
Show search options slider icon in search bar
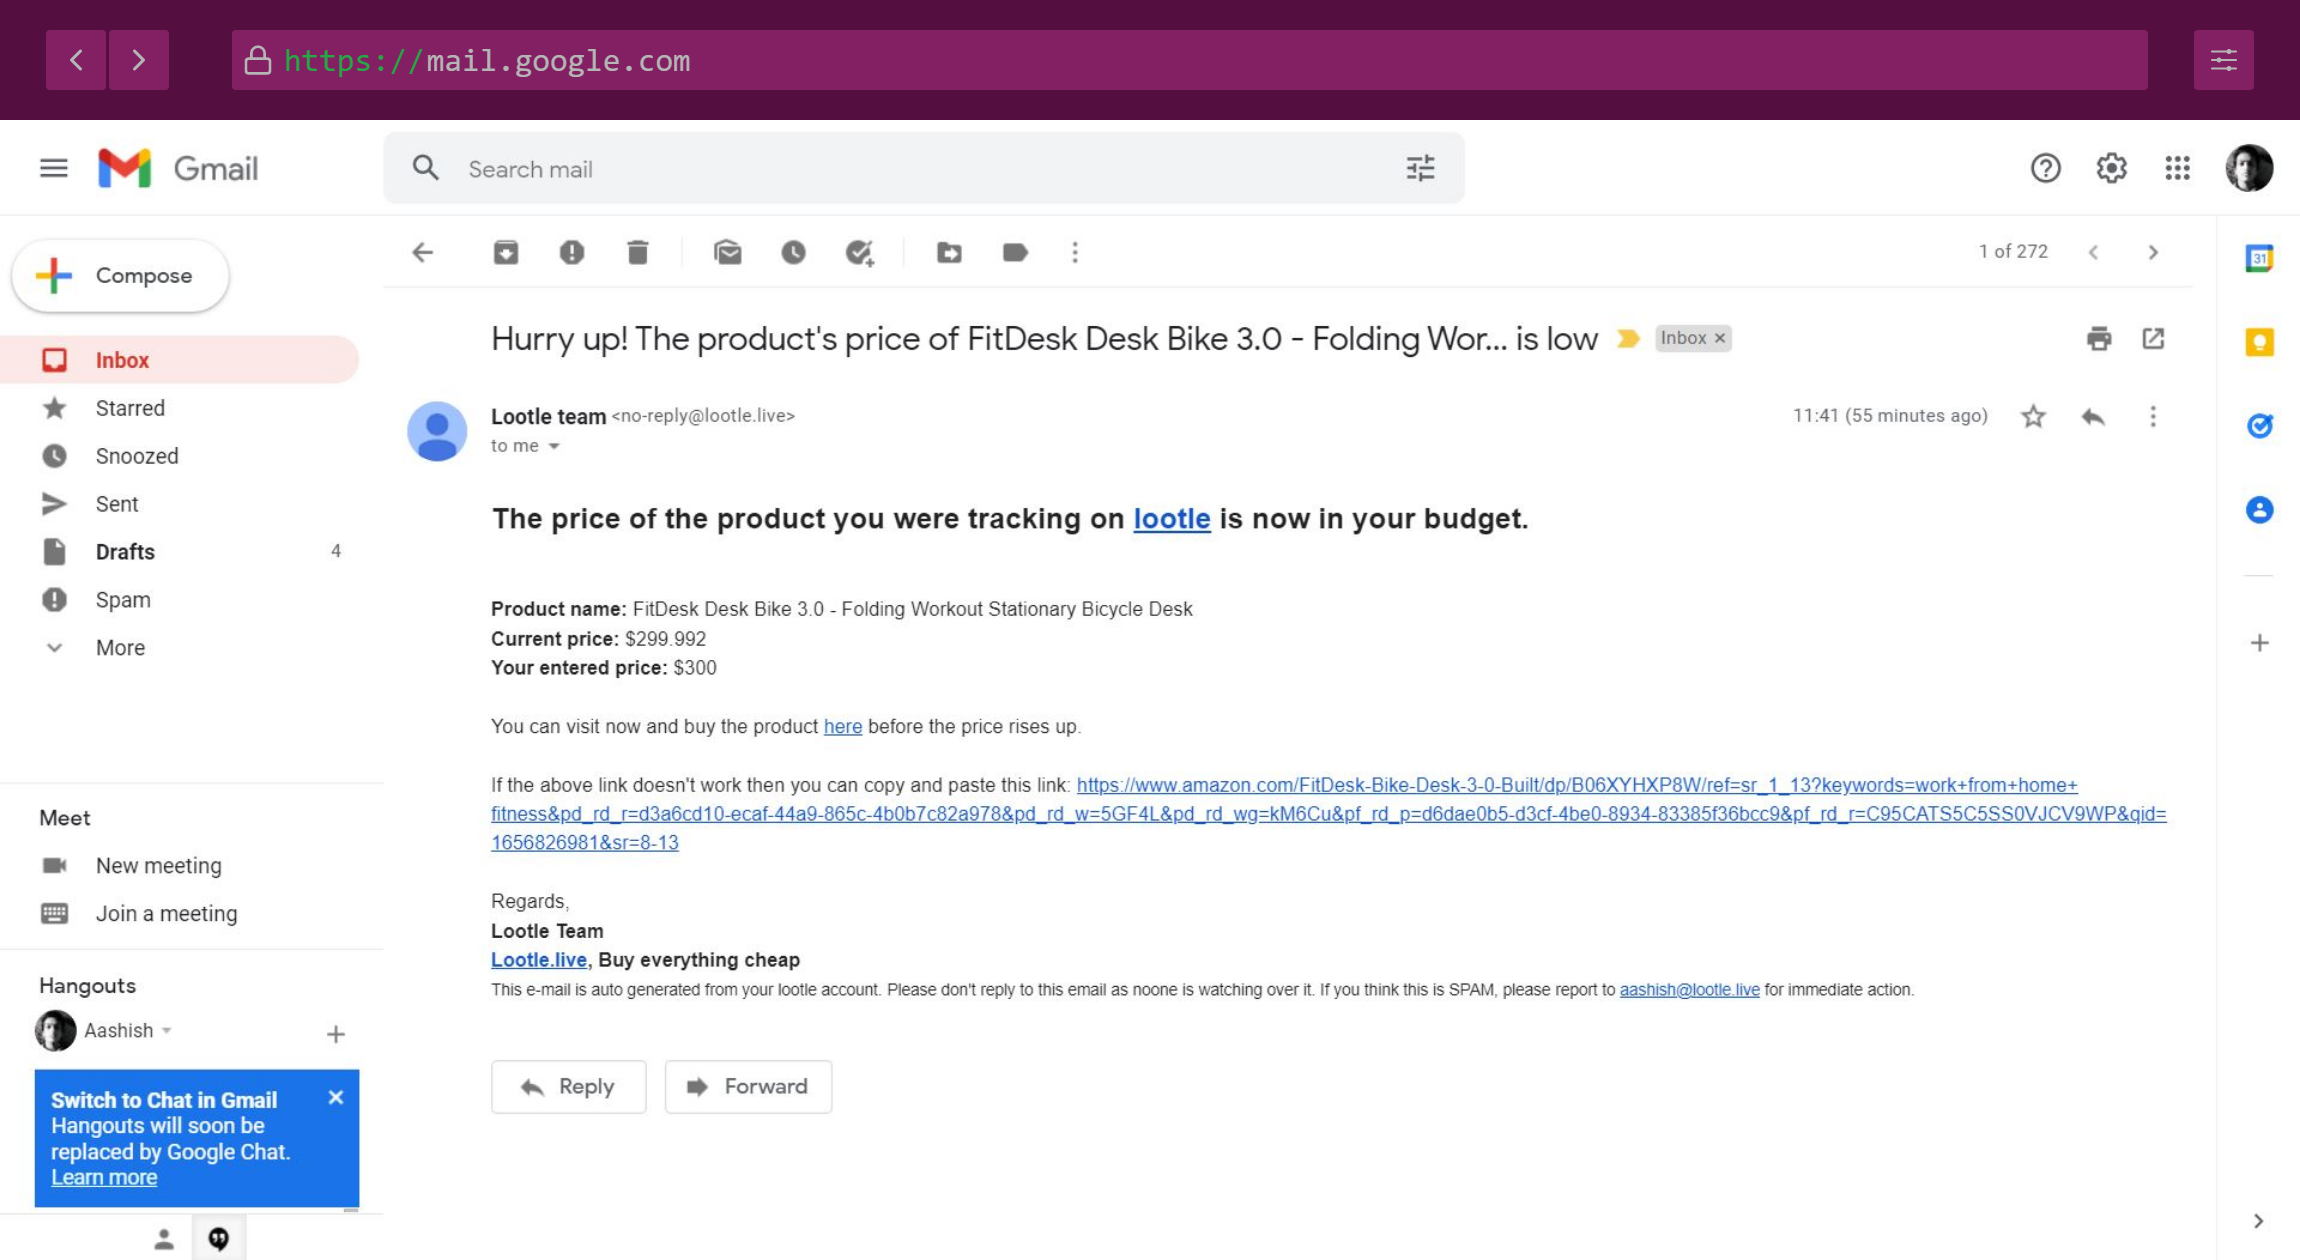[x=1420, y=168]
